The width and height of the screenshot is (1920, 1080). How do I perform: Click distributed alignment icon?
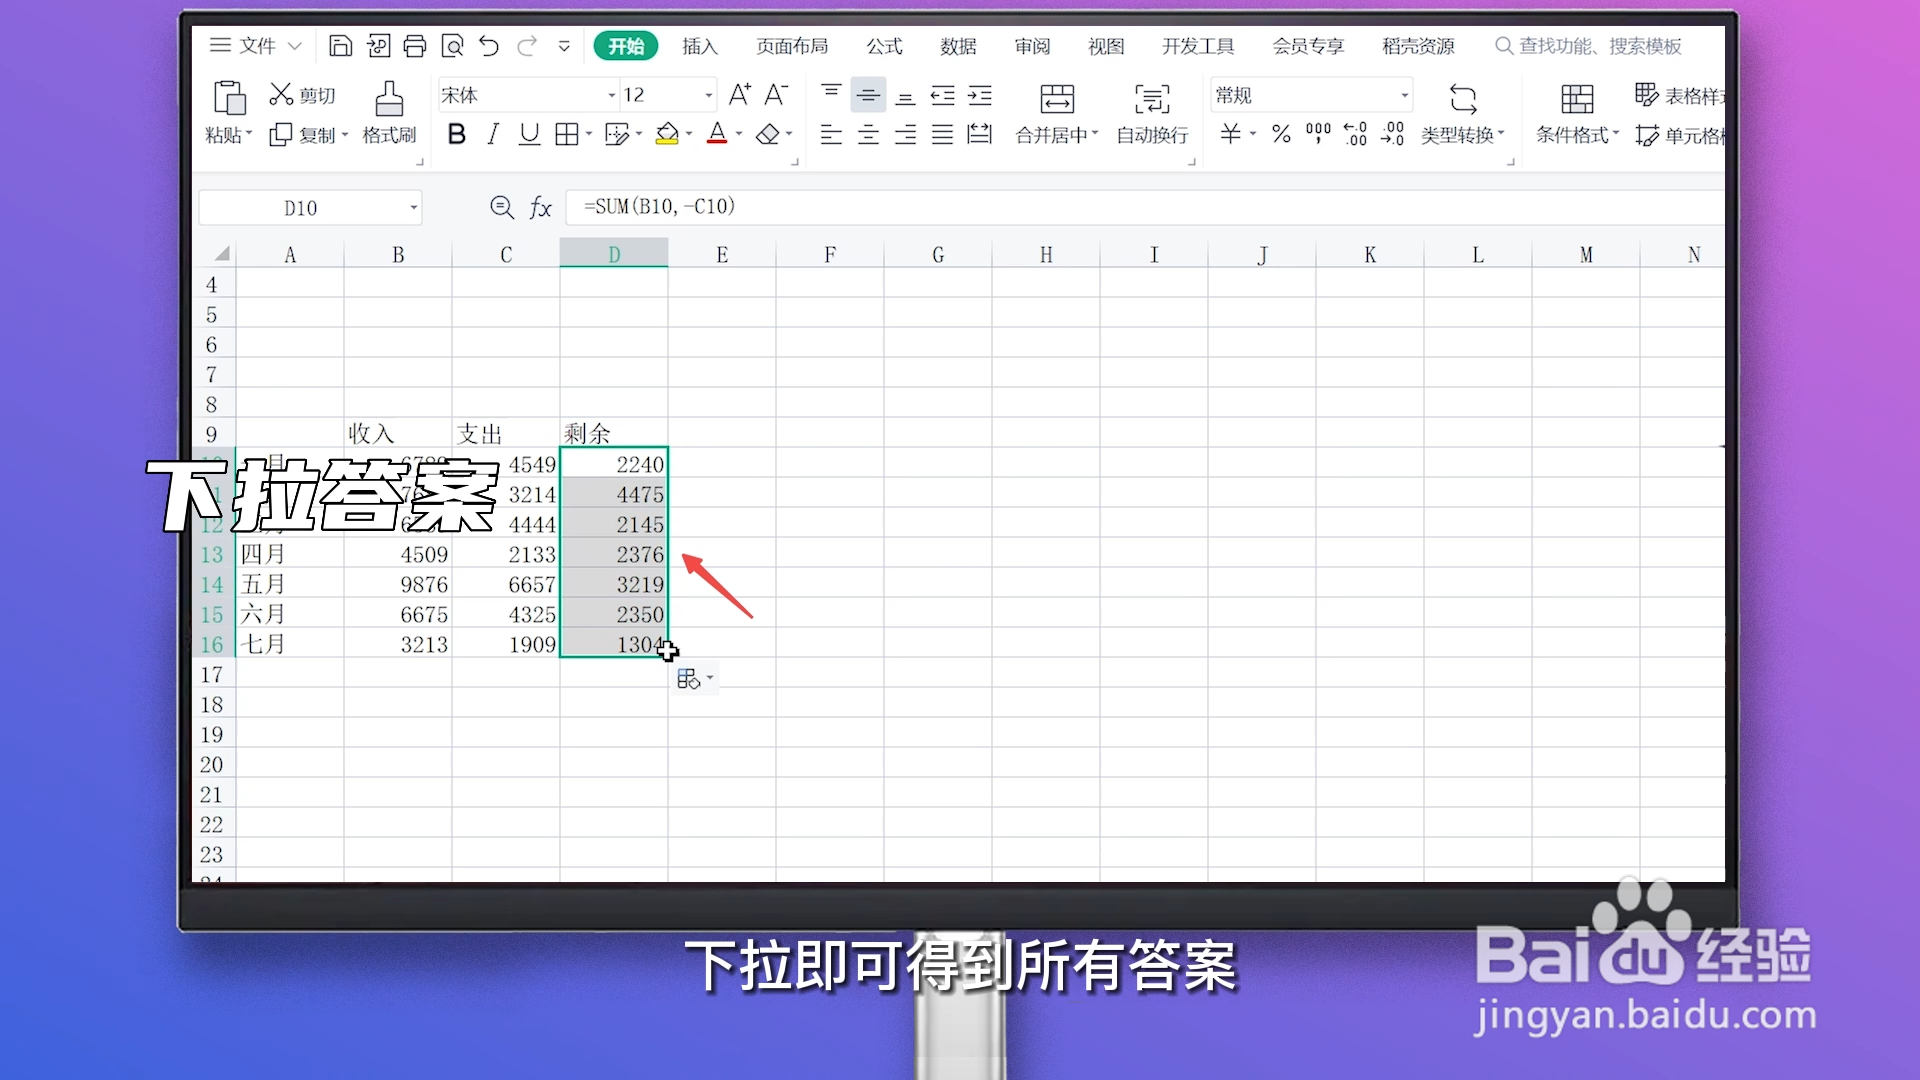pos(980,134)
